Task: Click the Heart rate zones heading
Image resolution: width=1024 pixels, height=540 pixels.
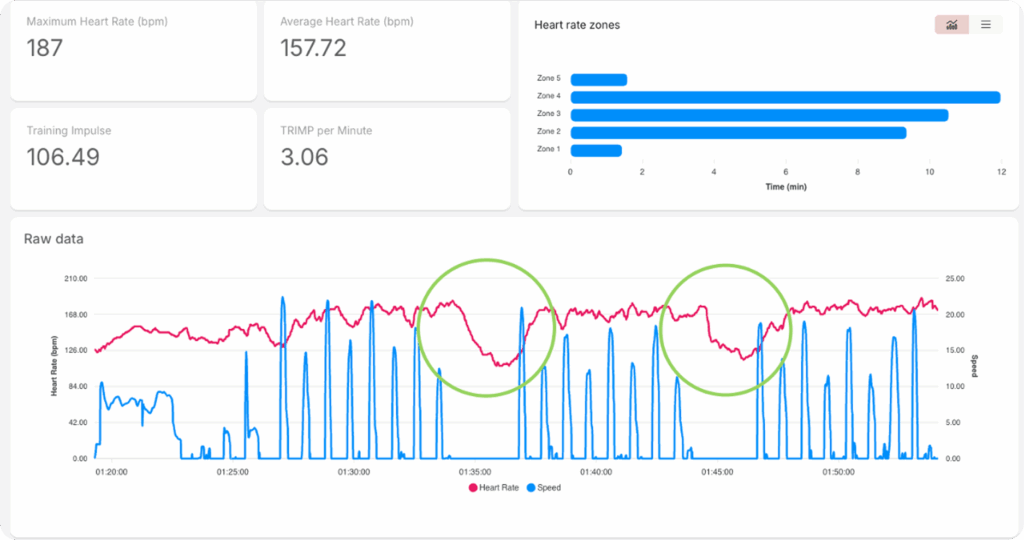Action: tap(577, 25)
